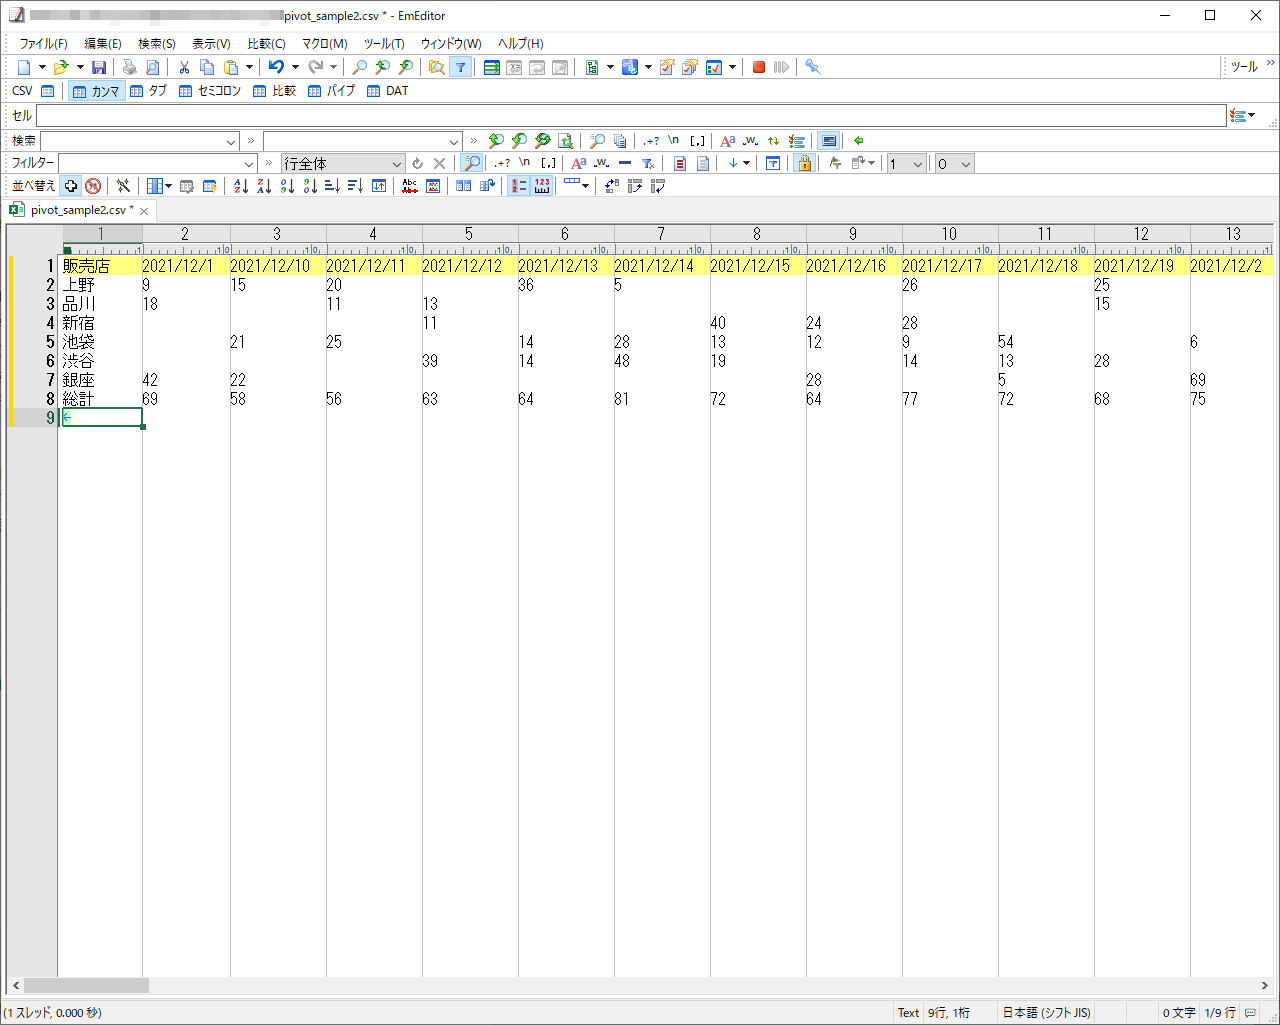
Task: Click the New file icon
Action: point(24,67)
